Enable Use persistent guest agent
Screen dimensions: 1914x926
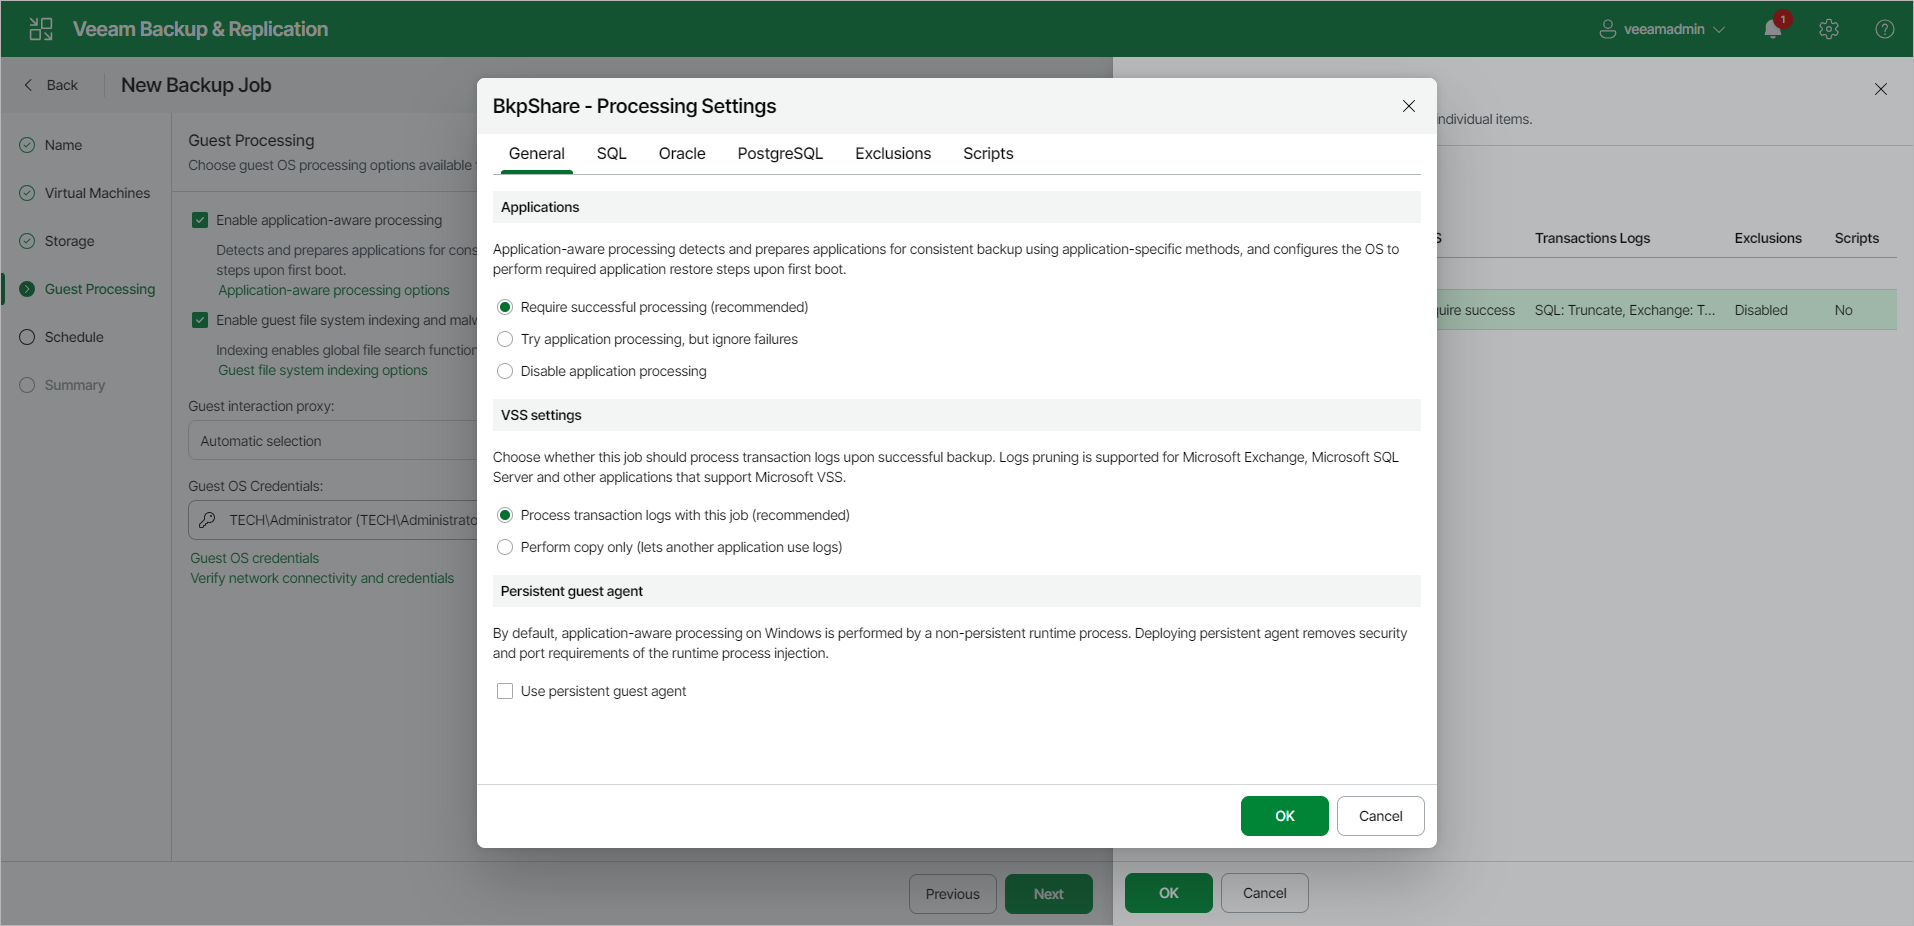[x=505, y=691]
